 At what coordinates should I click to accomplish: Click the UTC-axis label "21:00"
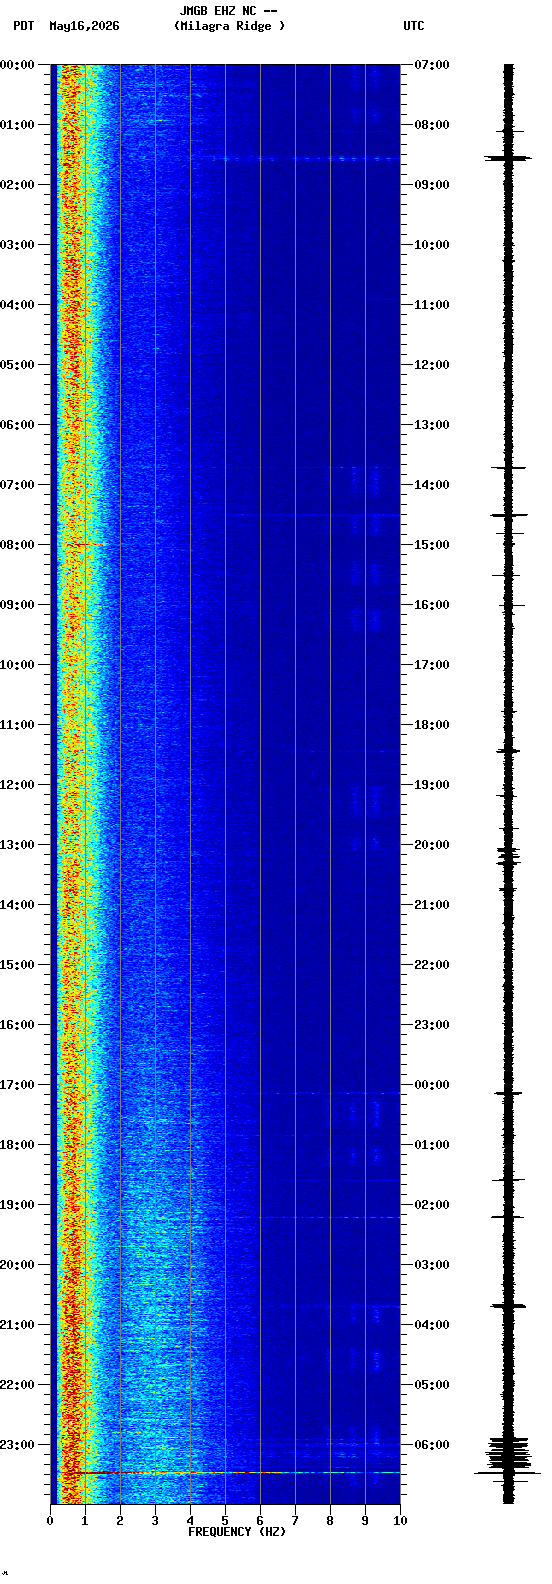[x=432, y=905]
